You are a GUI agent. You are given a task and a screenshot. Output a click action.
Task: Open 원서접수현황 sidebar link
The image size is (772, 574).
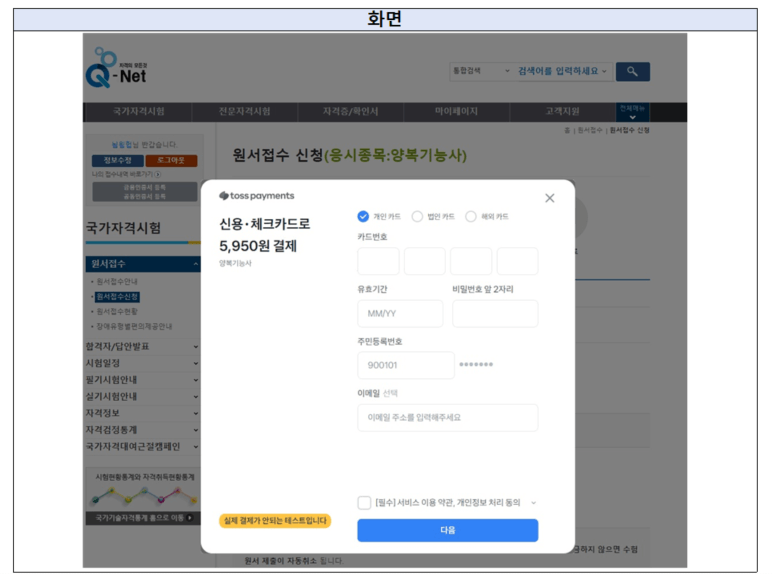(117, 312)
